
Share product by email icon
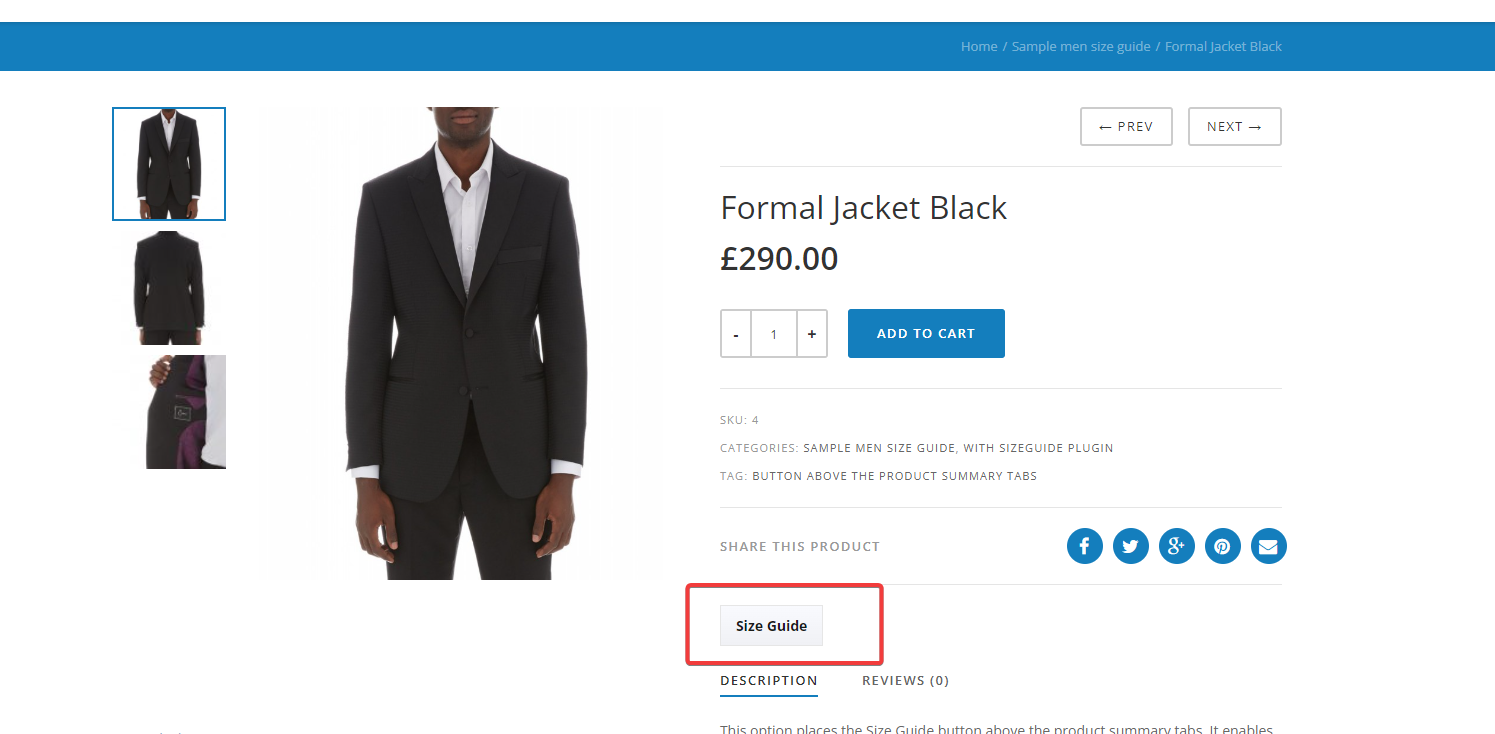pyautogui.click(x=1268, y=546)
